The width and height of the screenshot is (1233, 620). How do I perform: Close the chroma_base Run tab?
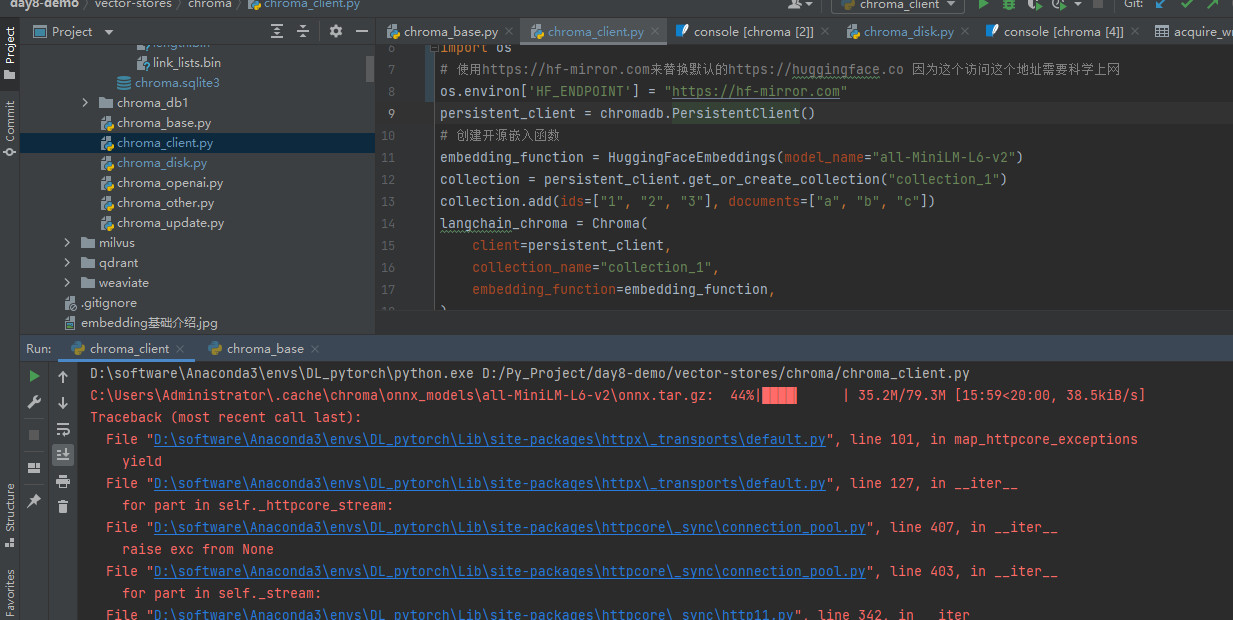coord(315,349)
